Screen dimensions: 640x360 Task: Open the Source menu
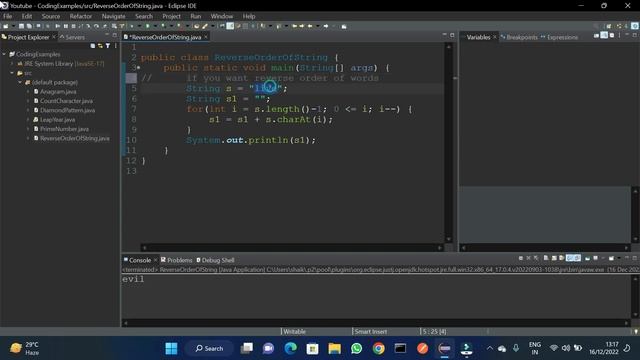(x=51, y=16)
